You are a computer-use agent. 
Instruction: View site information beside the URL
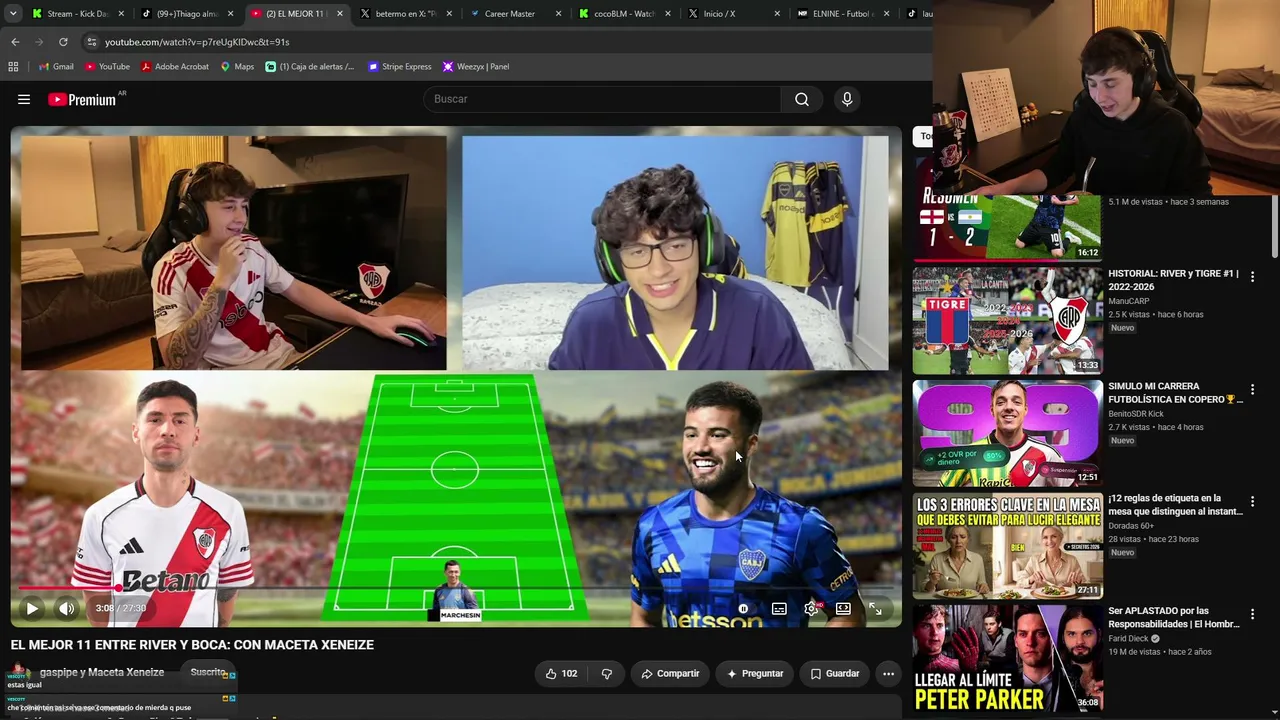click(x=91, y=42)
